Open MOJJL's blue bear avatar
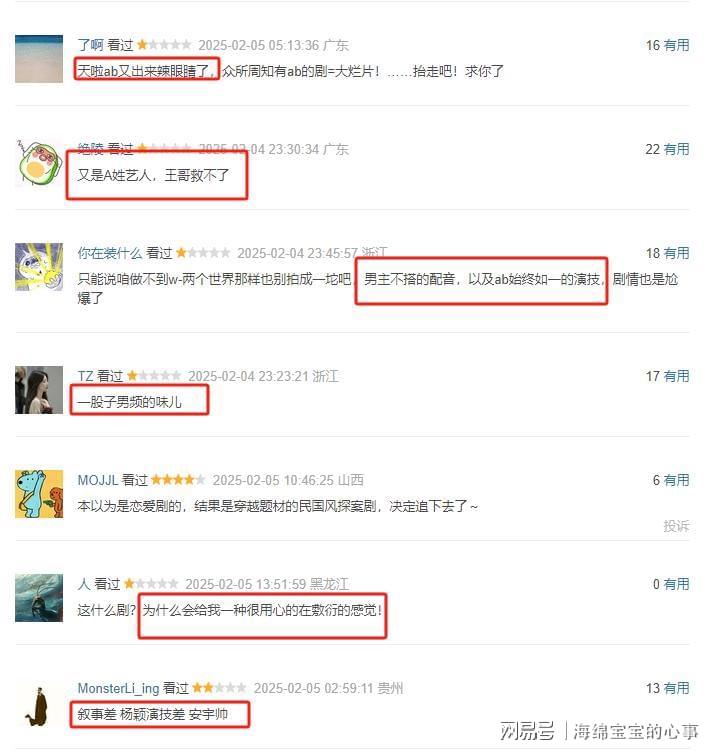This screenshot has height=751, width=717. pyautogui.click(x=39, y=494)
